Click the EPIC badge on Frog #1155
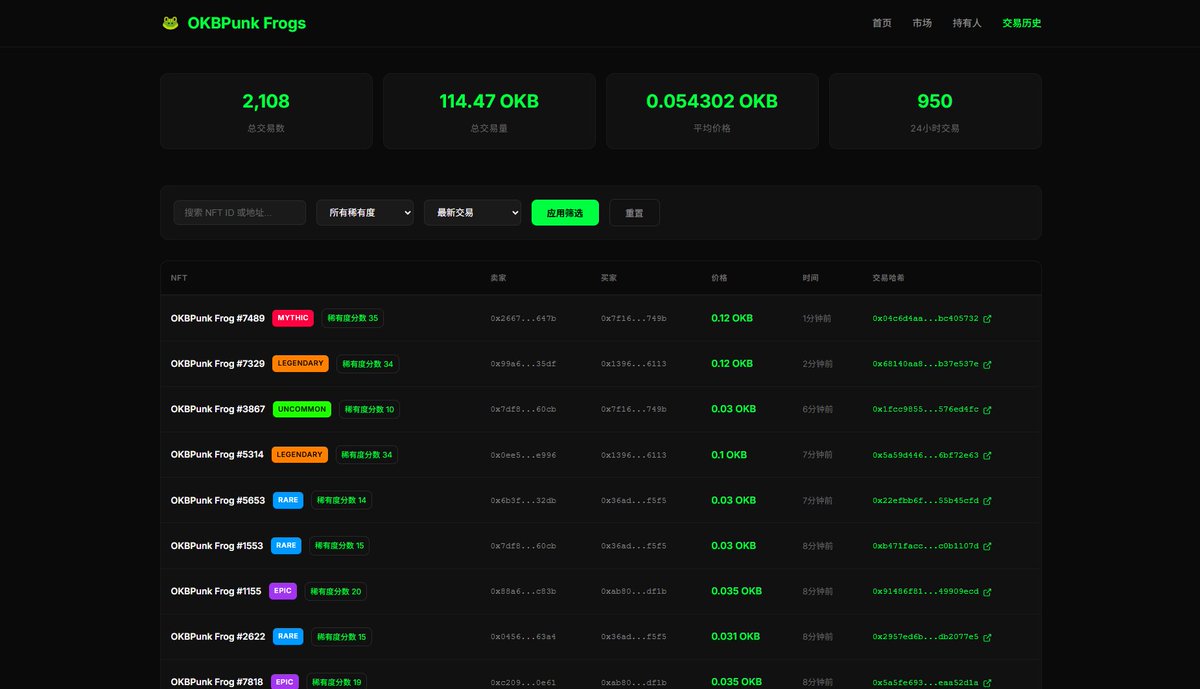 (x=283, y=591)
